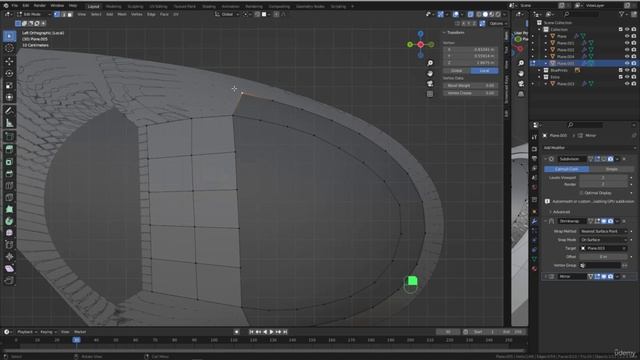Select the Bevel tool
Viewport: 640px width, 360px height.
(x=9, y=173)
